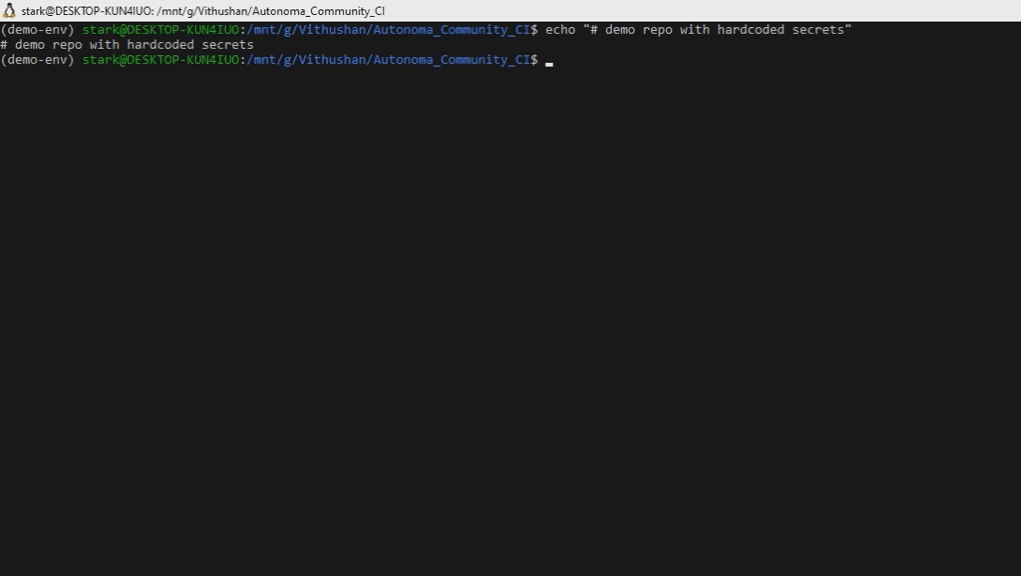The width and height of the screenshot is (1021, 576).
Task: Click the window title text stark@DESKTOP-KUN4IUO
Action: pyautogui.click(x=87, y=11)
